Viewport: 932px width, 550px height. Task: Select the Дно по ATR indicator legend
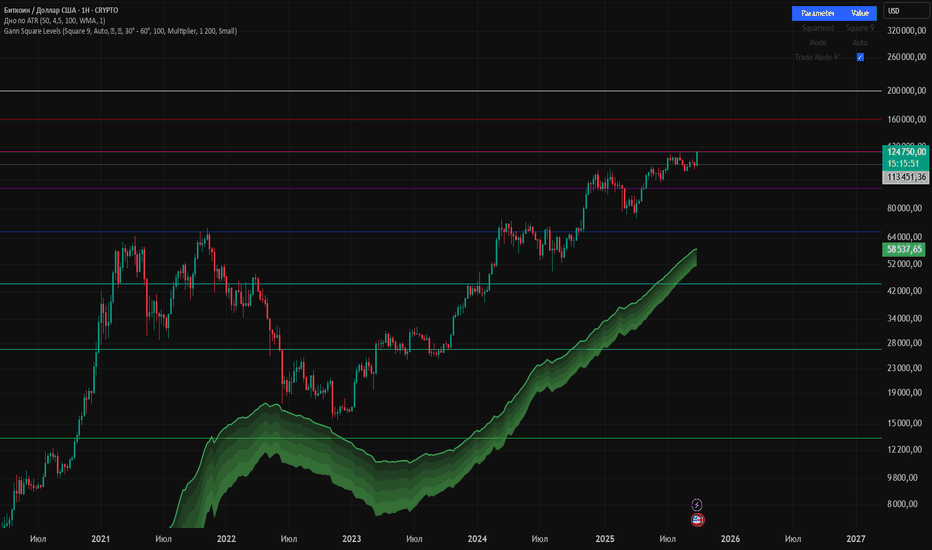68,21
